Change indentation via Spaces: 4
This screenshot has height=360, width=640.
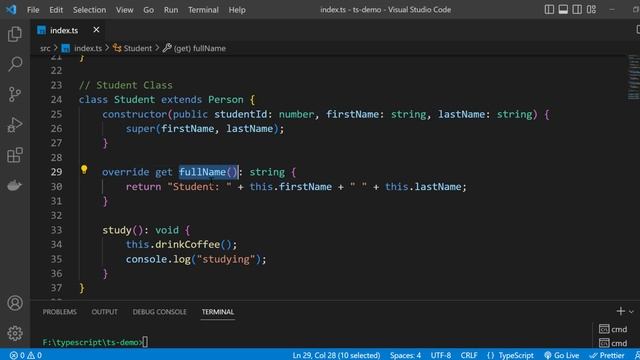405,355
